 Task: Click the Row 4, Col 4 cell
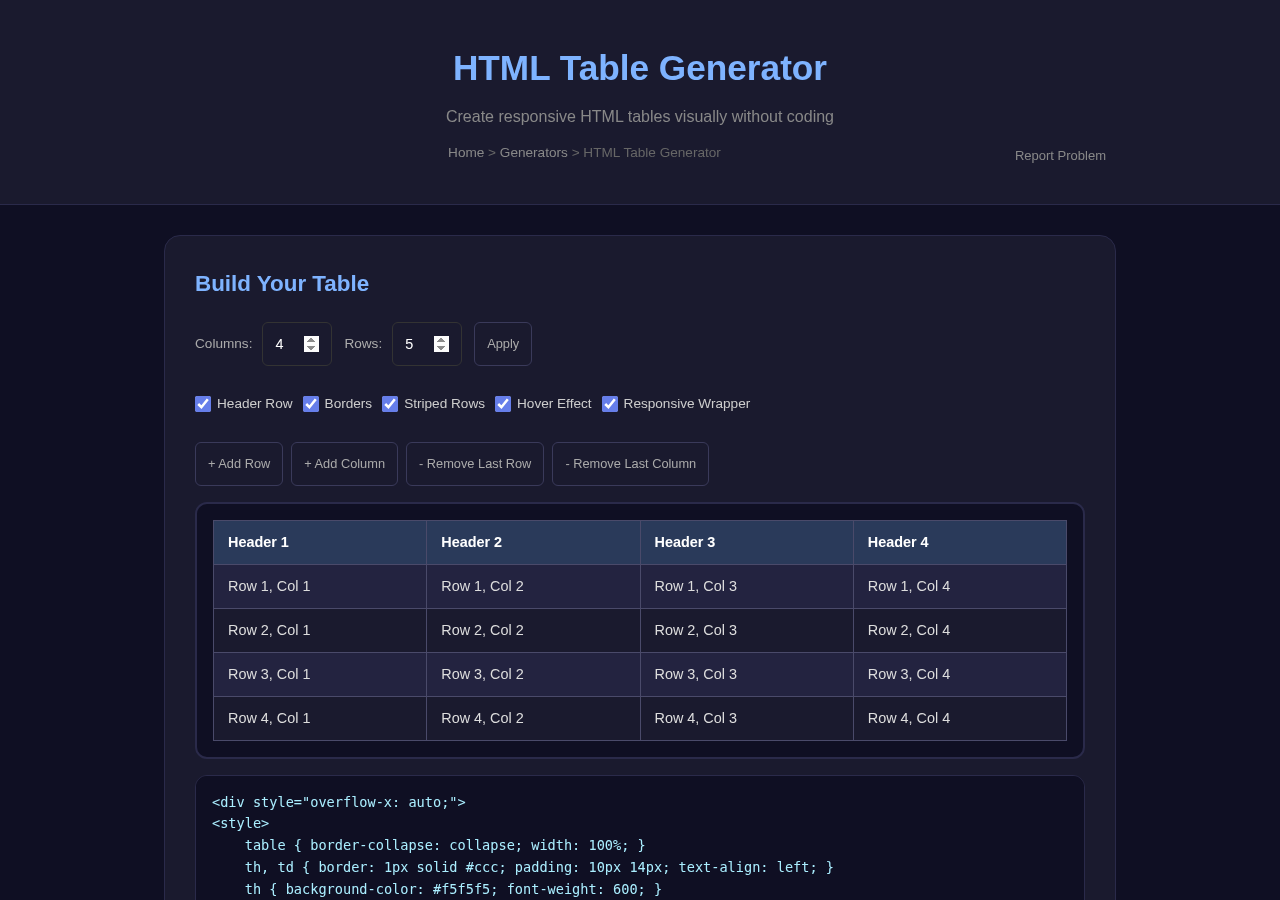[x=960, y=718]
